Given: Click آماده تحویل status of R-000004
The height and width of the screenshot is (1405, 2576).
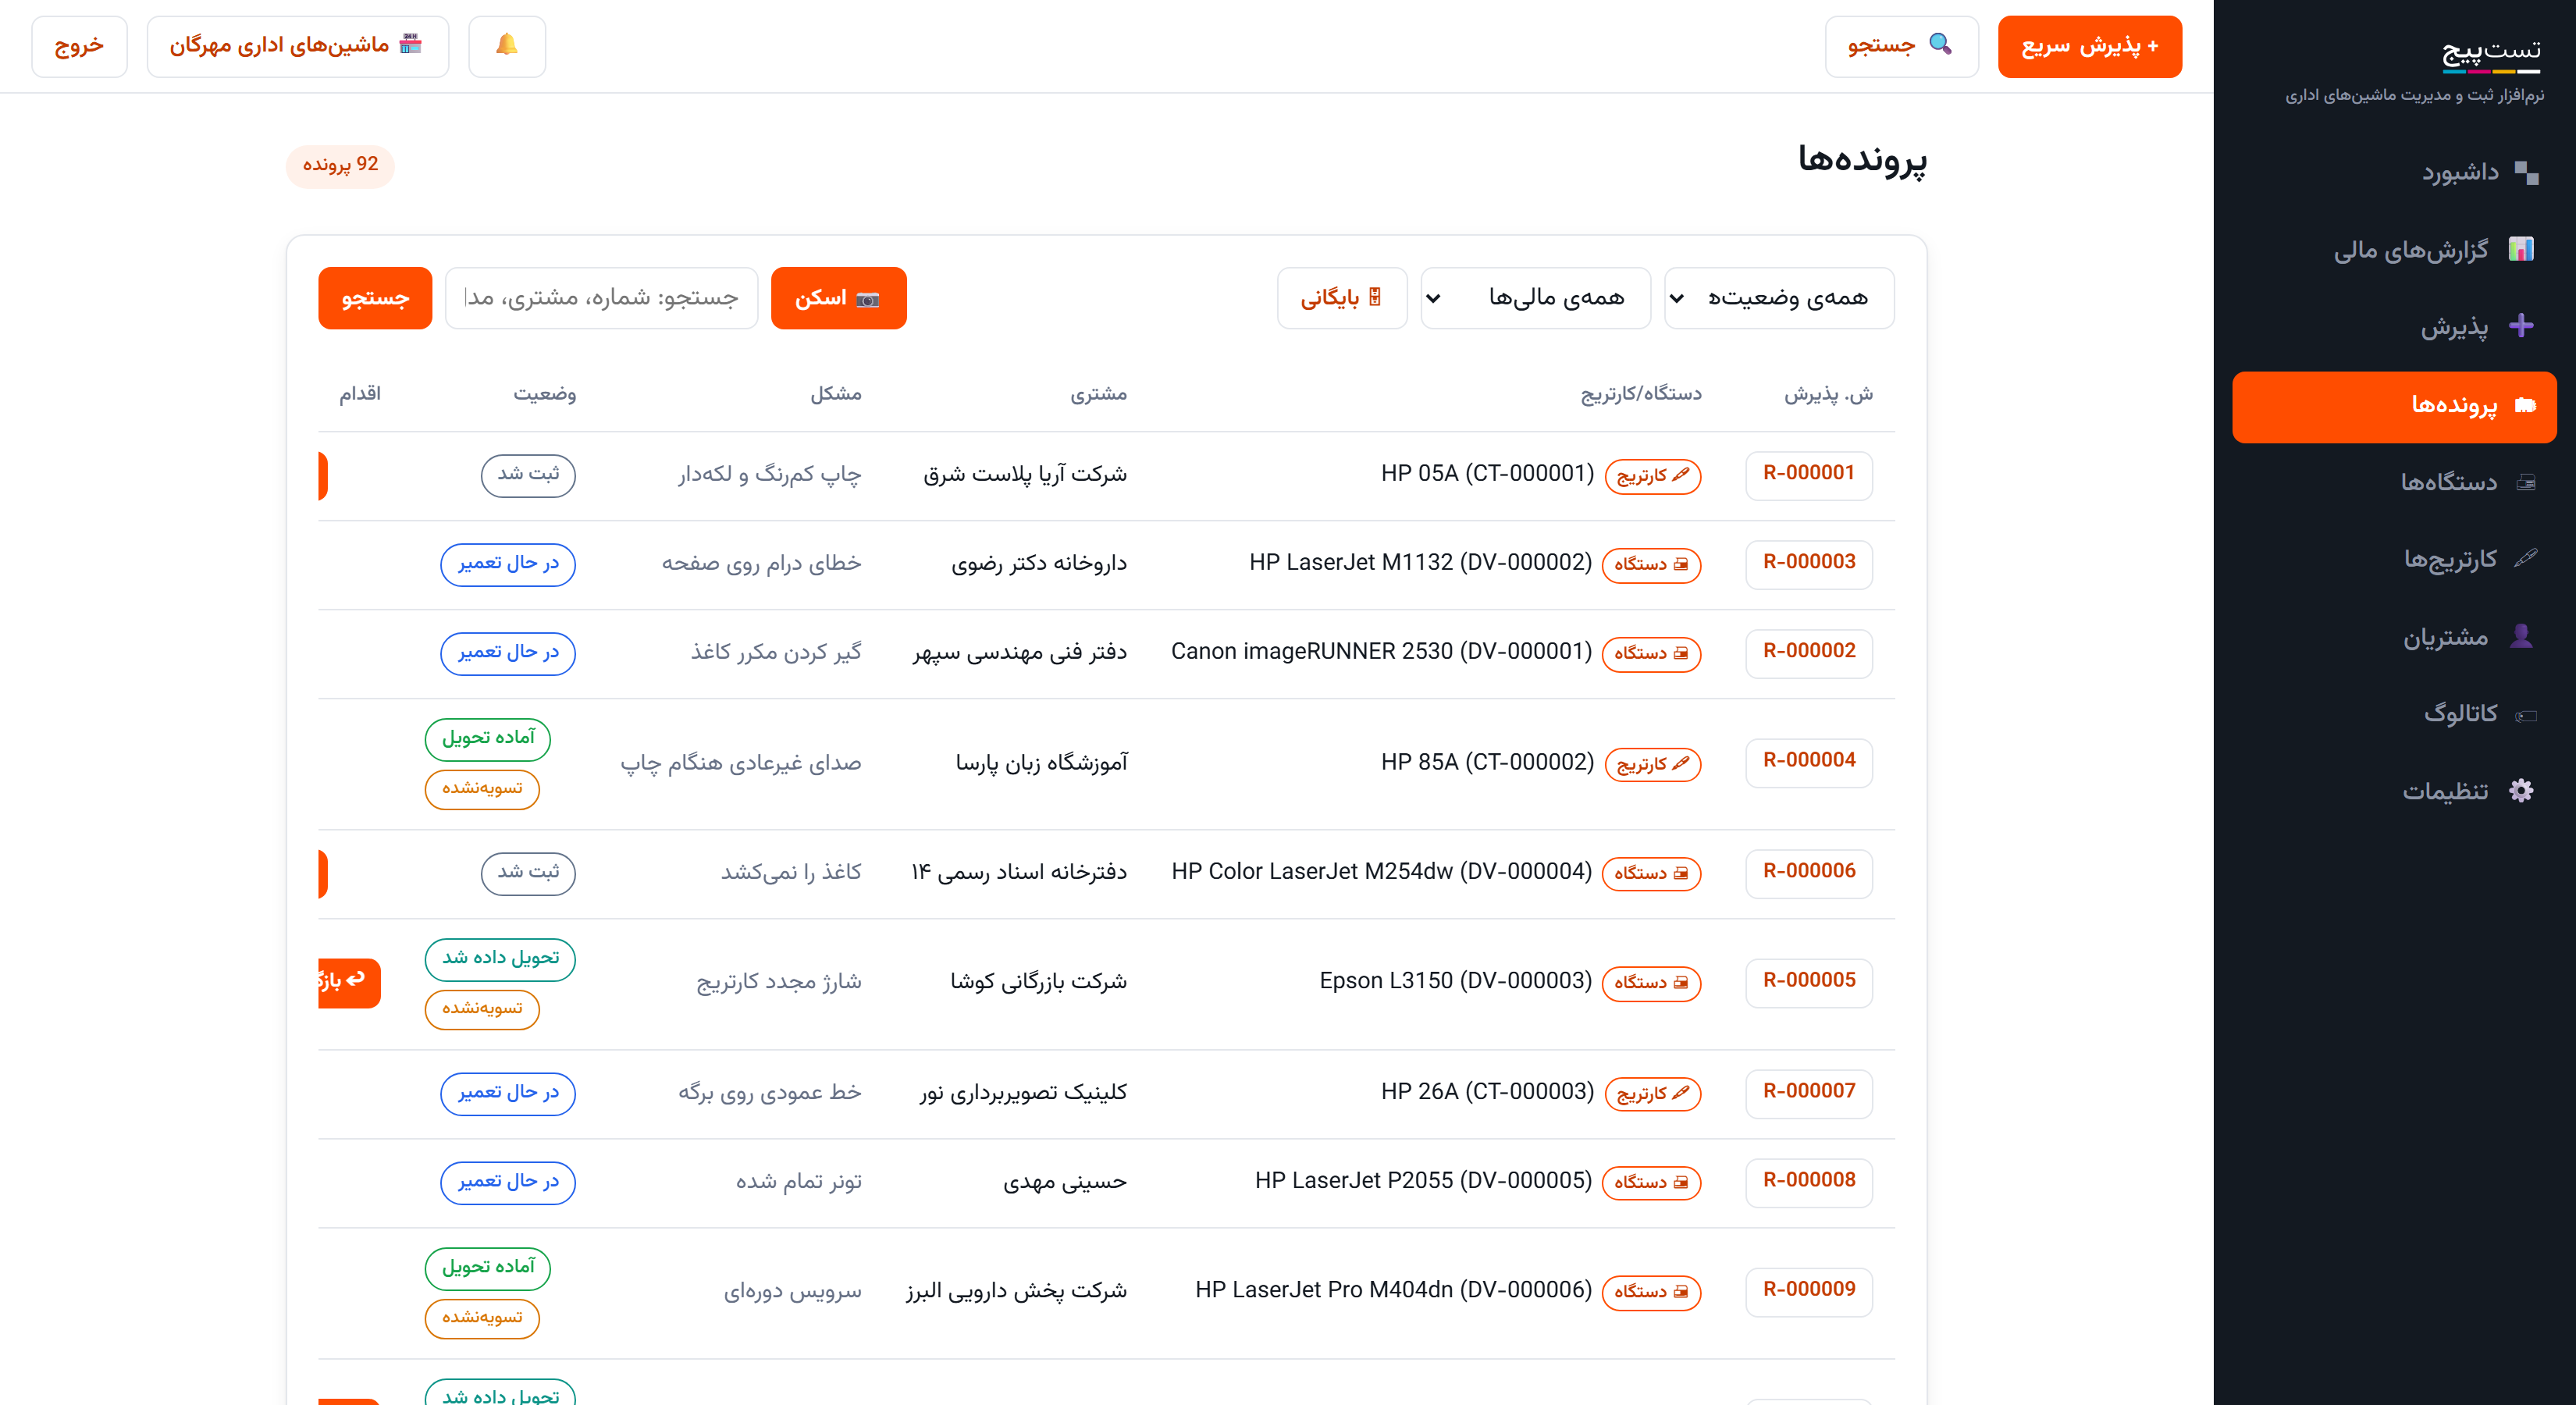Looking at the screenshot, I should click(x=488, y=739).
